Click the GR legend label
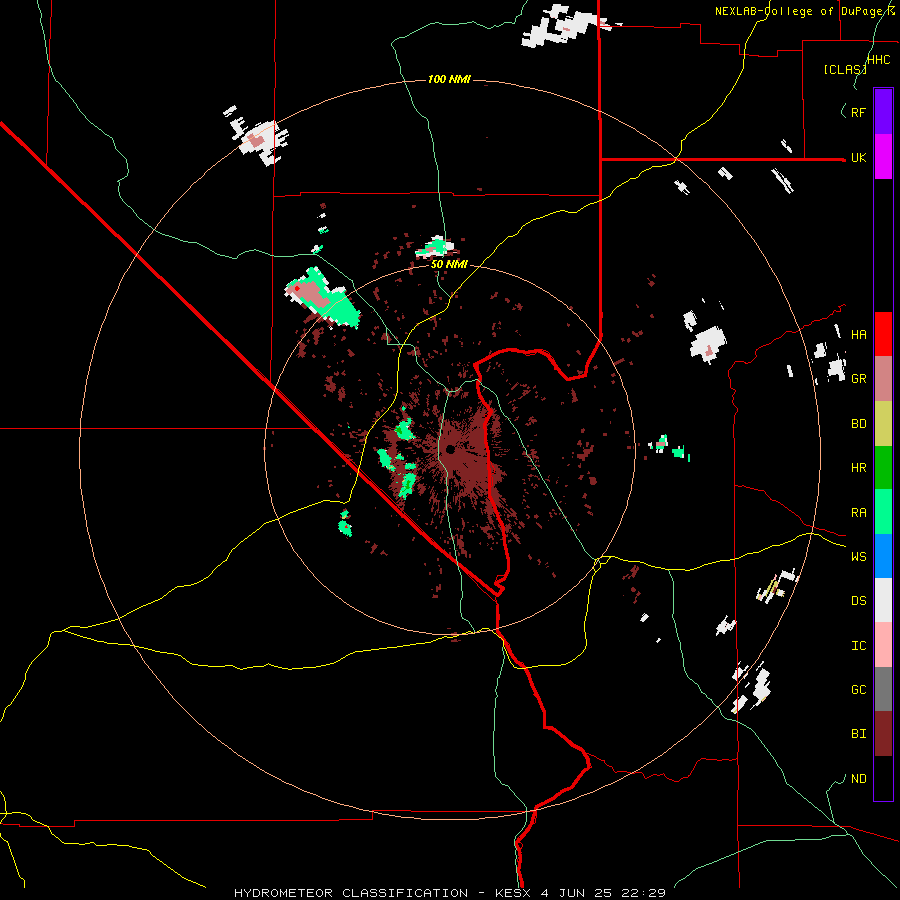The image size is (900, 900). (x=858, y=379)
